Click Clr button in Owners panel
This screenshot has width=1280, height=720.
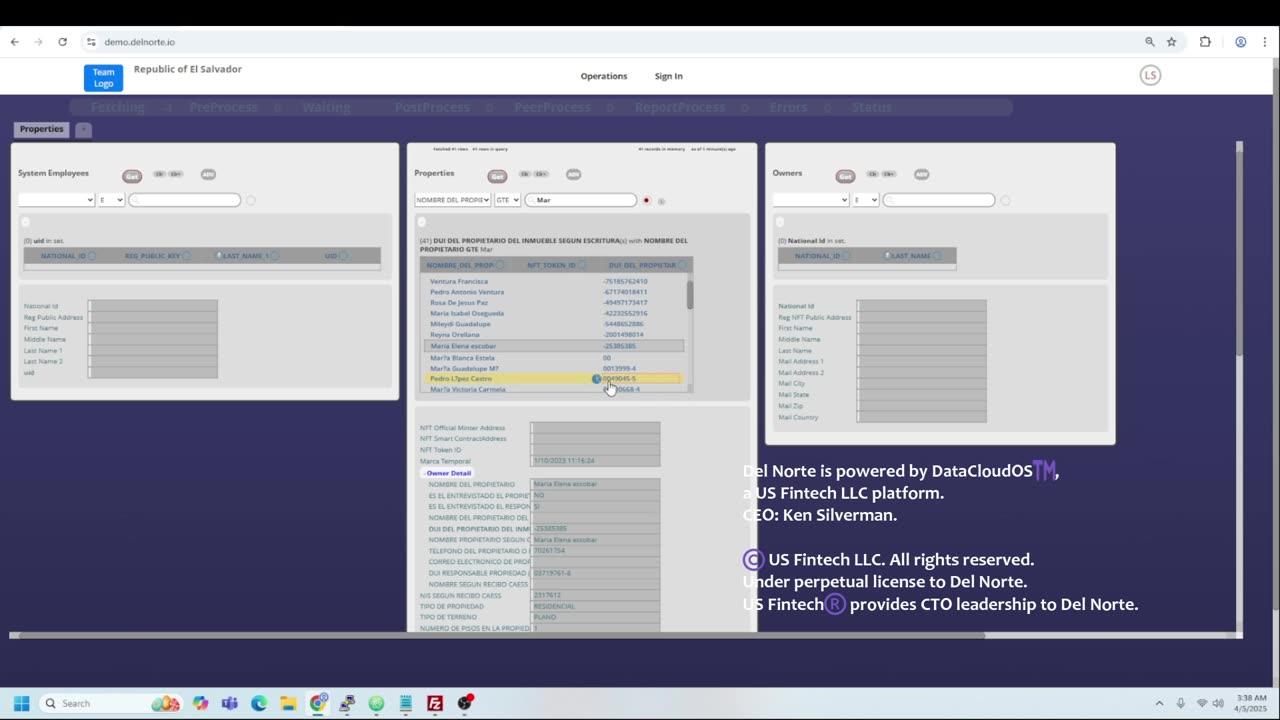pyautogui.click(x=872, y=174)
